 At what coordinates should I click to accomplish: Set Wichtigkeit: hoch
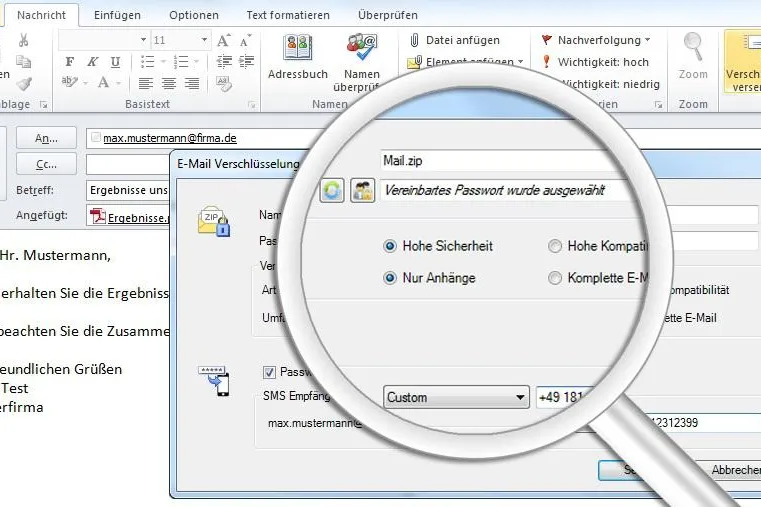point(595,62)
